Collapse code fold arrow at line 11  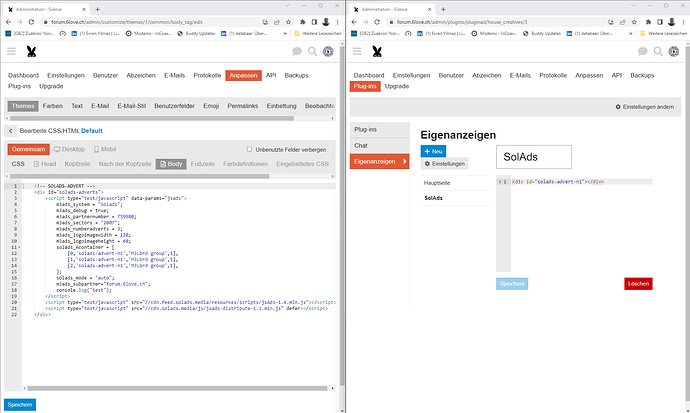(19, 247)
